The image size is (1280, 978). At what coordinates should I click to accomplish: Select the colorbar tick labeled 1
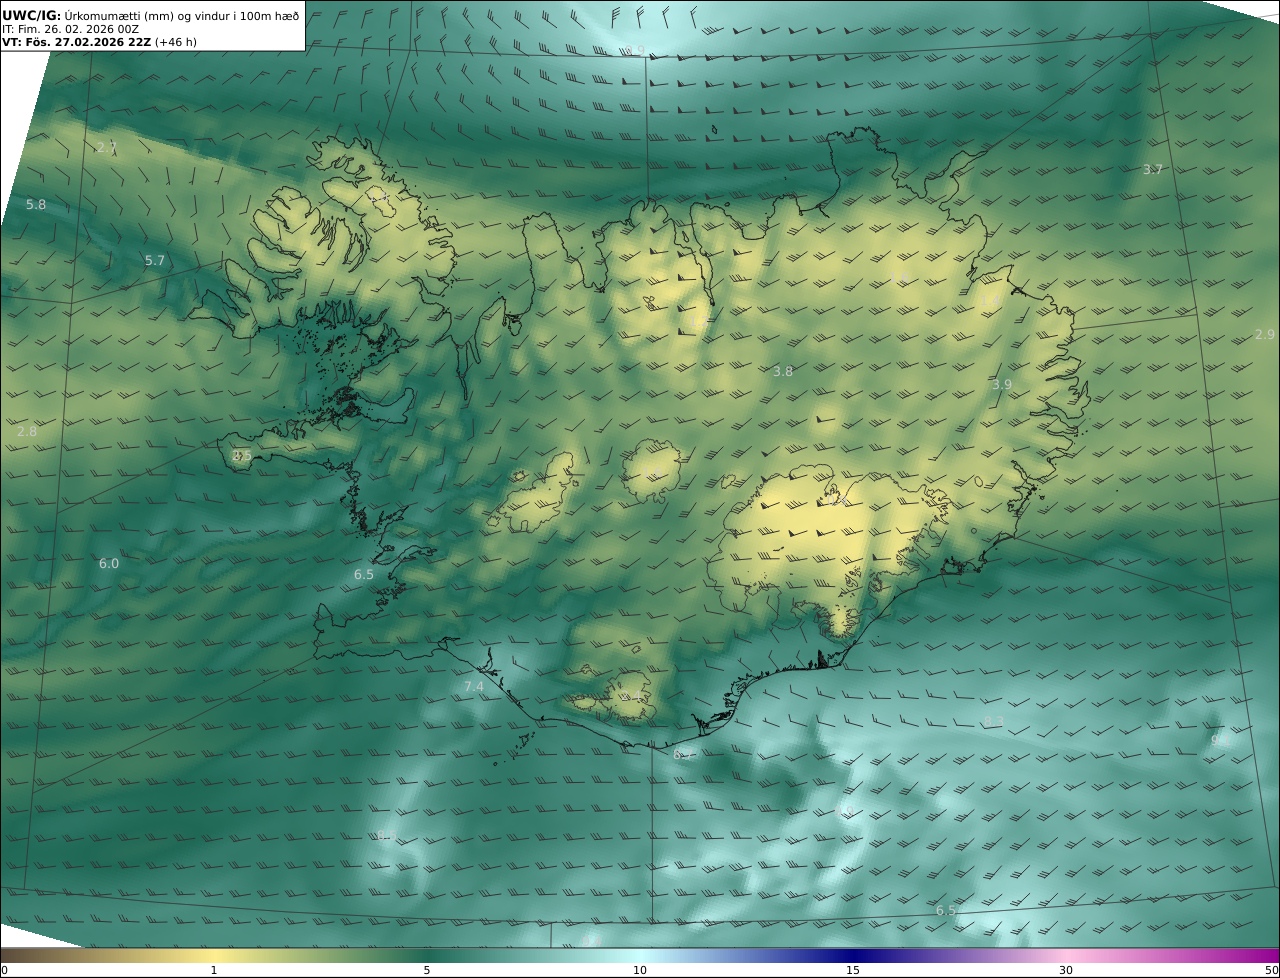(214, 970)
